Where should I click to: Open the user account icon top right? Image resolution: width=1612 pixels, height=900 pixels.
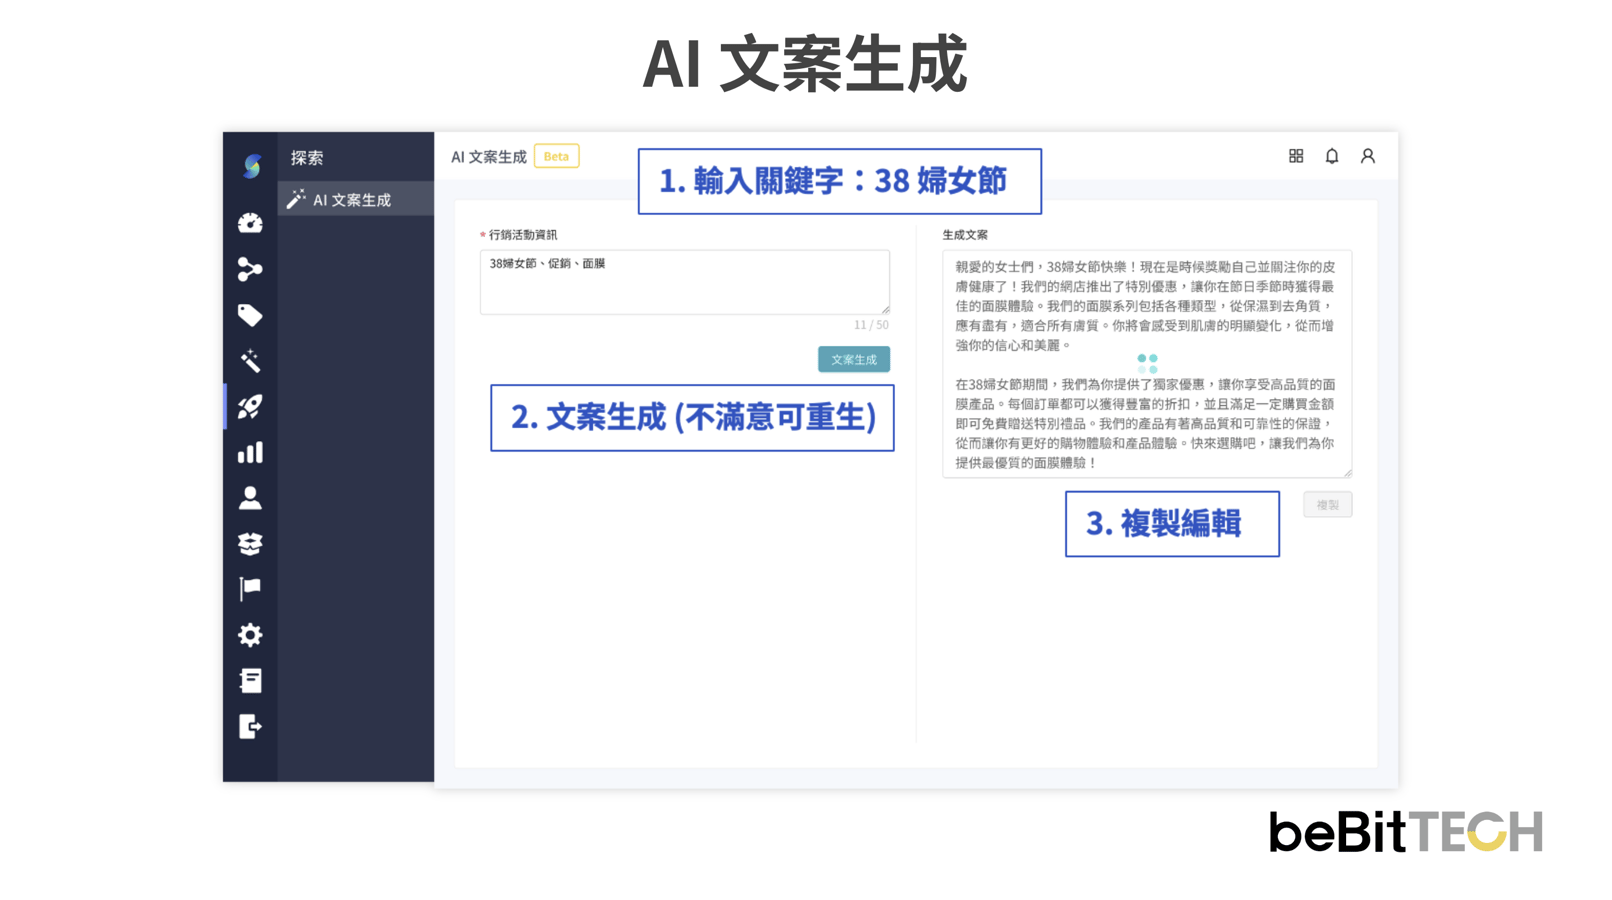1367,156
